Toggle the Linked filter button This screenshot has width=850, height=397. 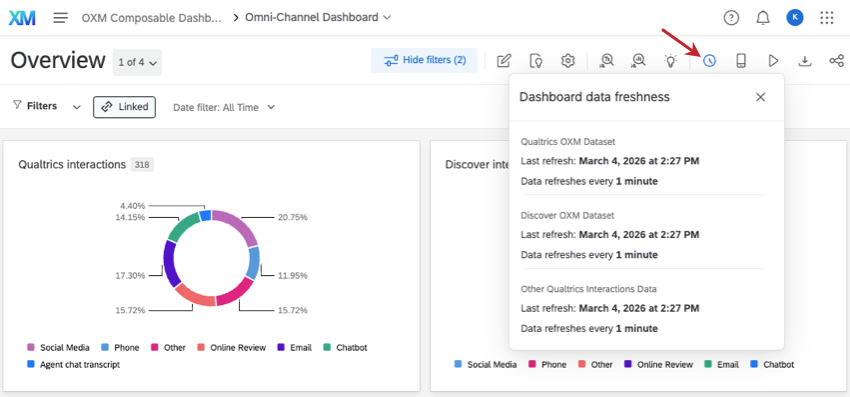[x=124, y=107]
